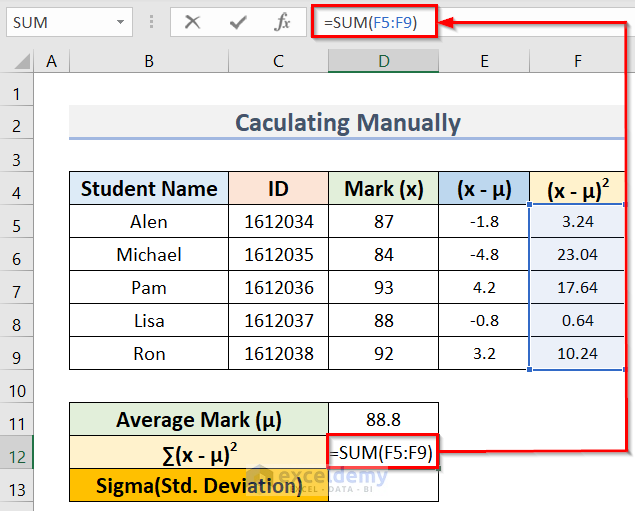Expand the Name Box dropdown arrow

(x=121, y=22)
